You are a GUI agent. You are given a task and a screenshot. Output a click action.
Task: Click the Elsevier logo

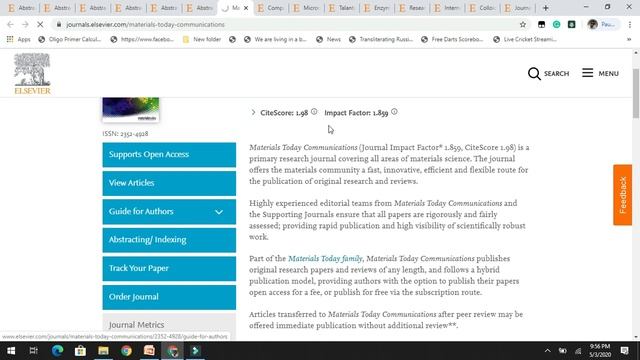(x=32, y=73)
